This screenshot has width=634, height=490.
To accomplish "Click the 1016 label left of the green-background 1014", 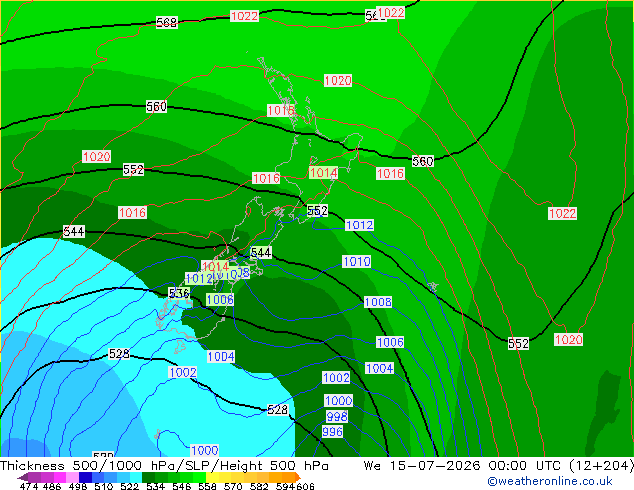I will 266,178.
